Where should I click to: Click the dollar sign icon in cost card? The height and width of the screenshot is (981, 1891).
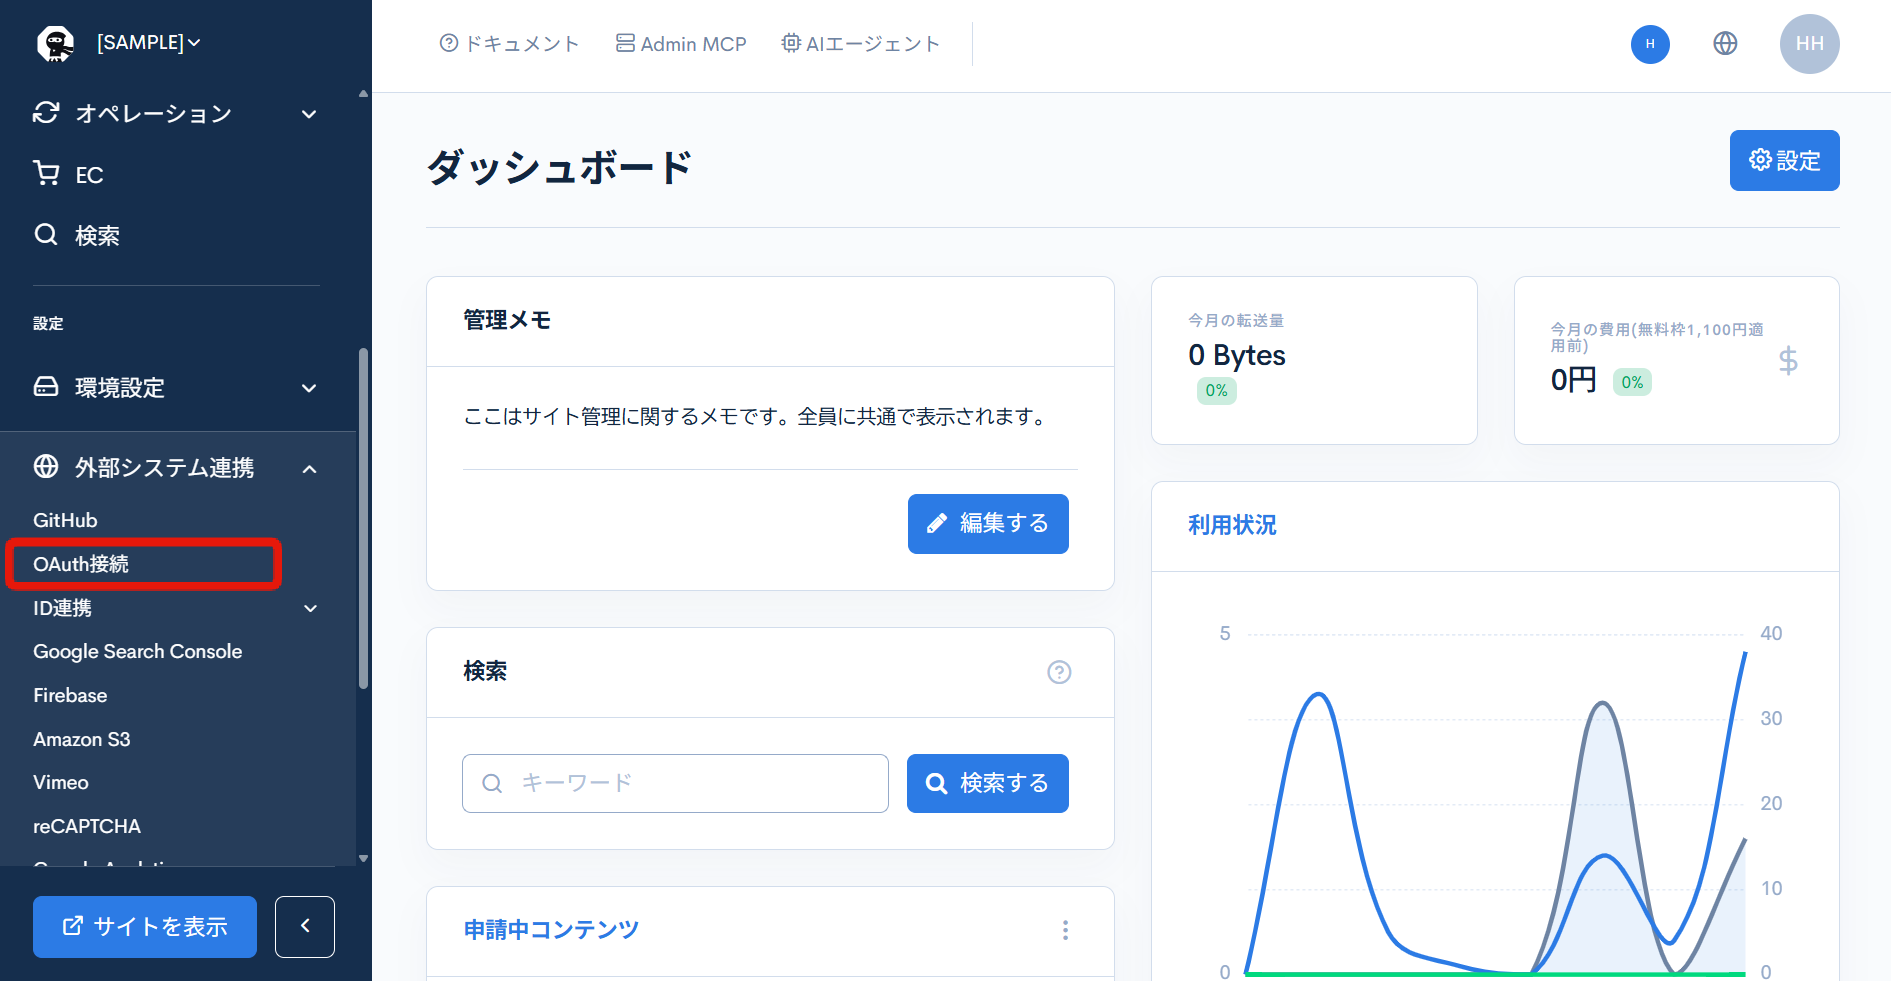pos(1788,360)
